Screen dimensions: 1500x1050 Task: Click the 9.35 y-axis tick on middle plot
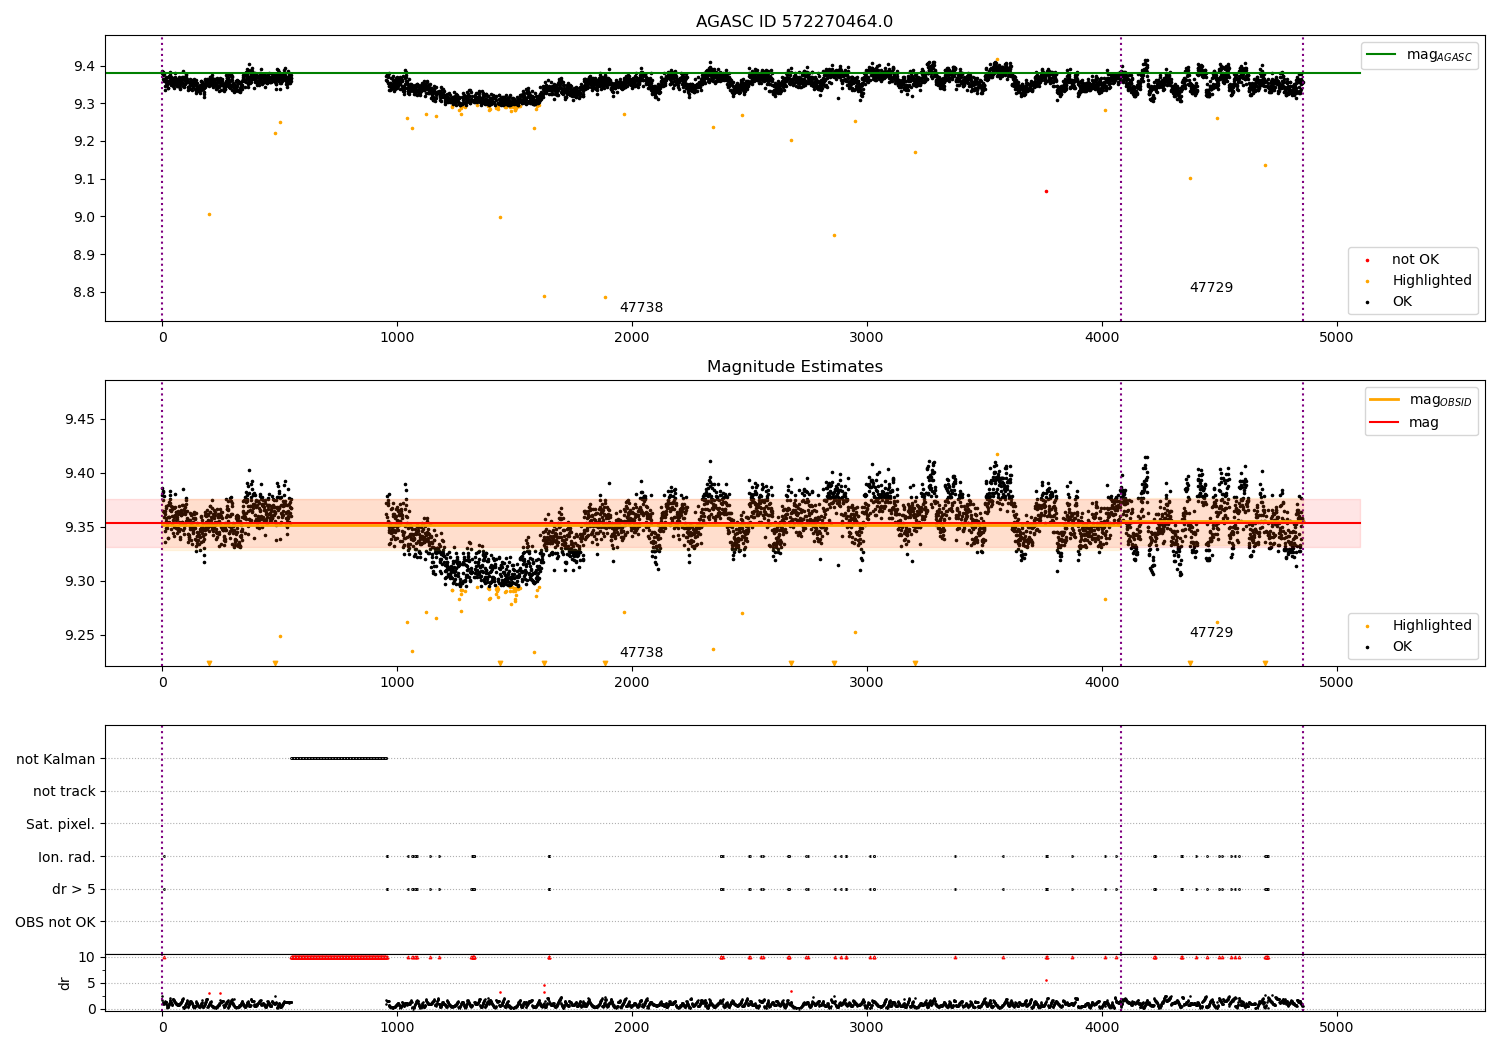(x=79, y=527)
